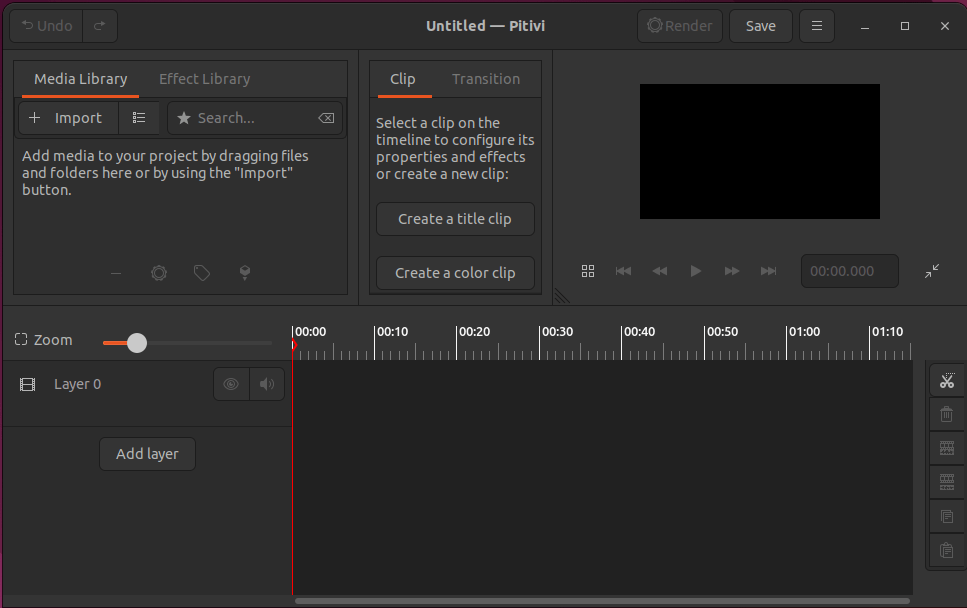Undock the viewer with the corner-arrows icon
The width and height of the screenshot is (967, 608).
click(932, 271)
